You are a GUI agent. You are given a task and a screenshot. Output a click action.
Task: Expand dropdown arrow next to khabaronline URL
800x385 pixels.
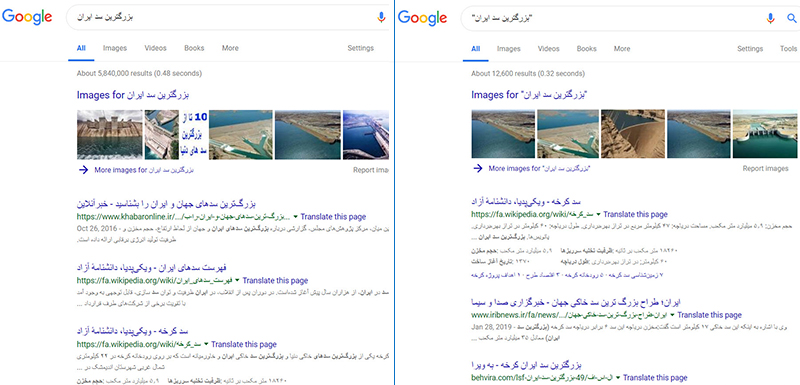coord(296,217)
